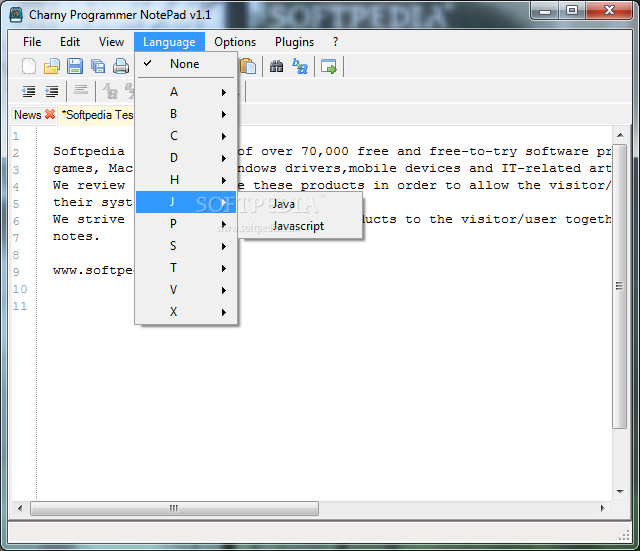The image size is (640, 551).
Task: Close the Charny NotePad window
Action: click(x=609, y=11)
